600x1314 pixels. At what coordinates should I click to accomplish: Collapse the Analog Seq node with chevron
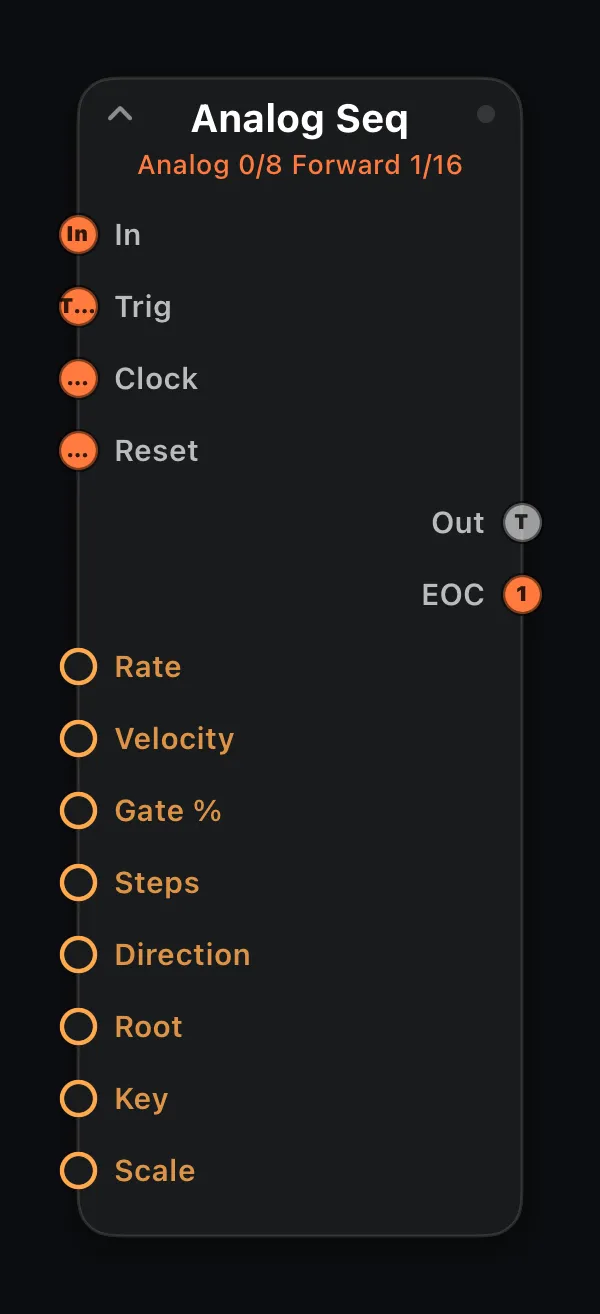coord(120,113)
